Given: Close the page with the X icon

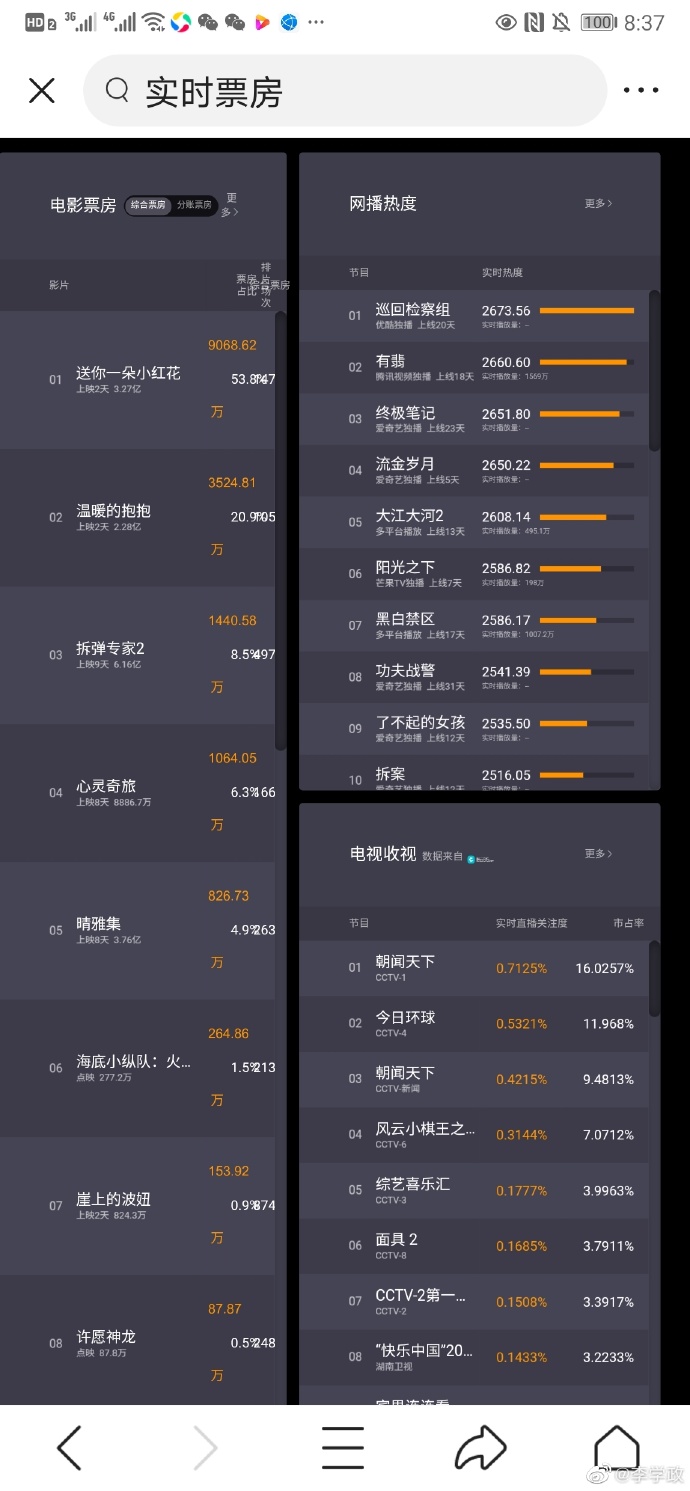Looking at the screenshot, I should [x=42, y=91].
